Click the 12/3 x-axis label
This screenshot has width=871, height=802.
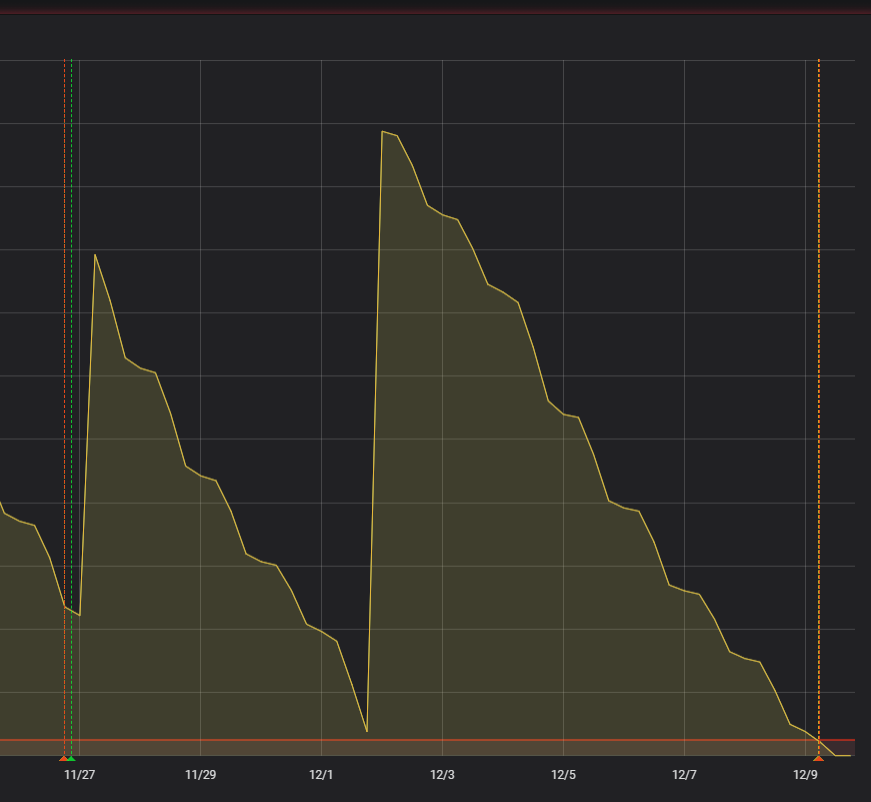pyautogui.click(x=442, y=775)
